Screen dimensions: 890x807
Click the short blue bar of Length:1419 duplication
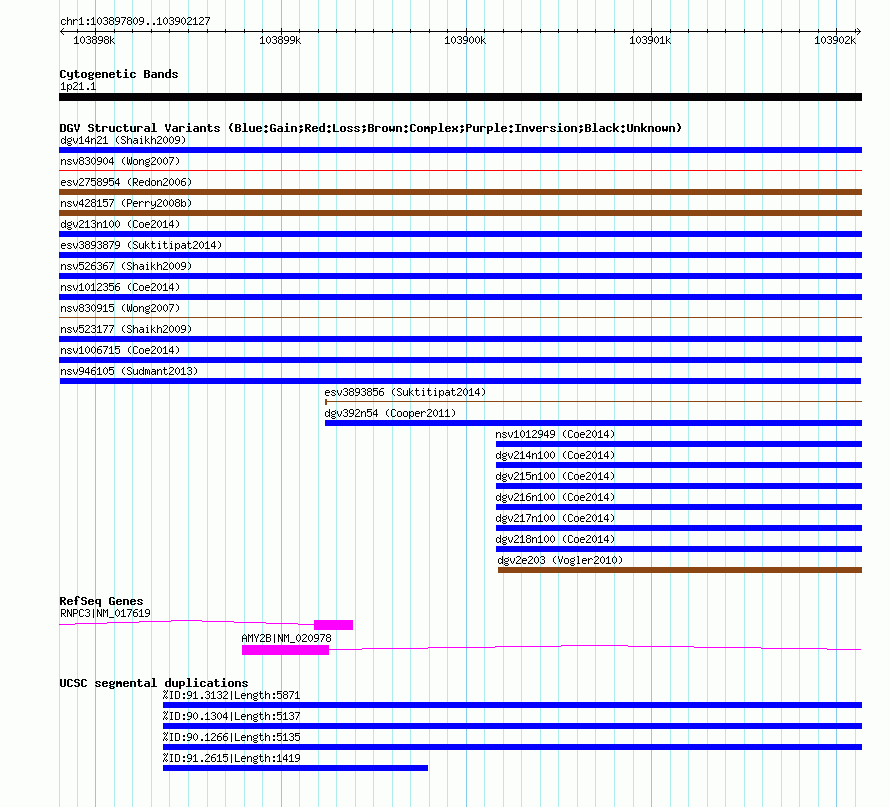pos(295,768)
